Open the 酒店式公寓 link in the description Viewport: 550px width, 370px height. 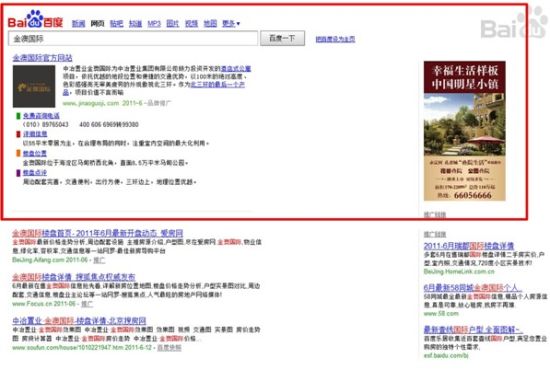235,68
